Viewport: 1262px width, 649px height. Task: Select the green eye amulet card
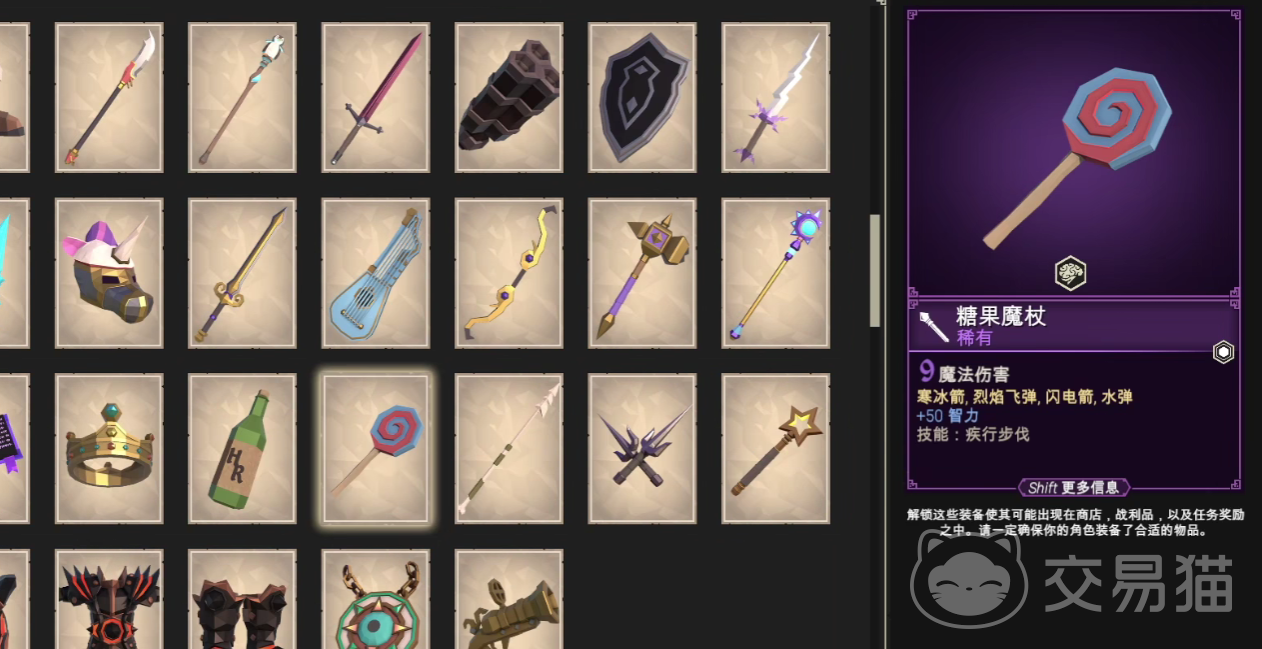tap(375, 599)
